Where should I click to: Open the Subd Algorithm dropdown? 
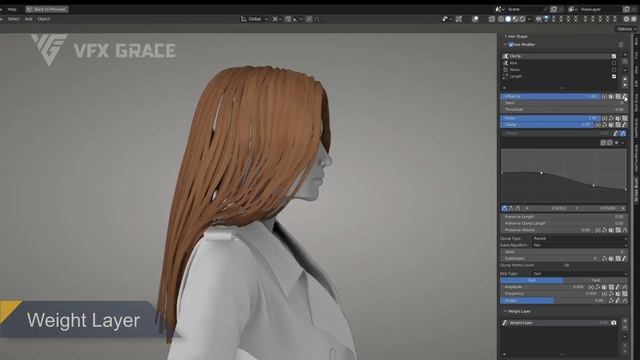[579, 245]
